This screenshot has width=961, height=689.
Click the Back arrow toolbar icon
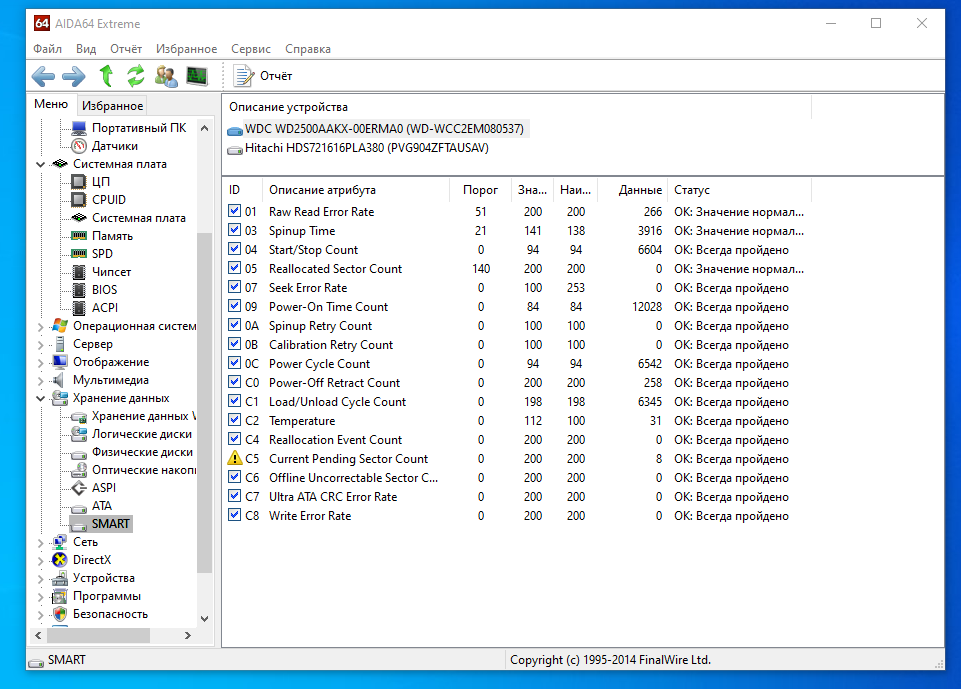[43, 76]
